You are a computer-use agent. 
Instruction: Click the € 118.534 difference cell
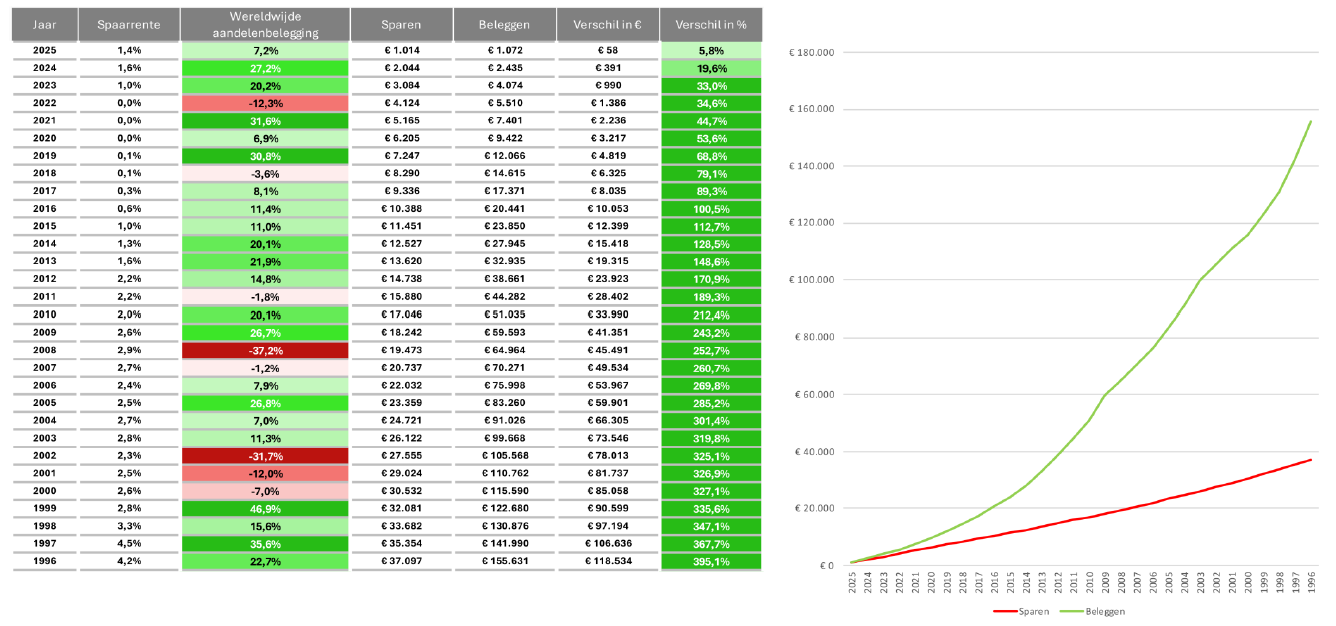[608, 561]
